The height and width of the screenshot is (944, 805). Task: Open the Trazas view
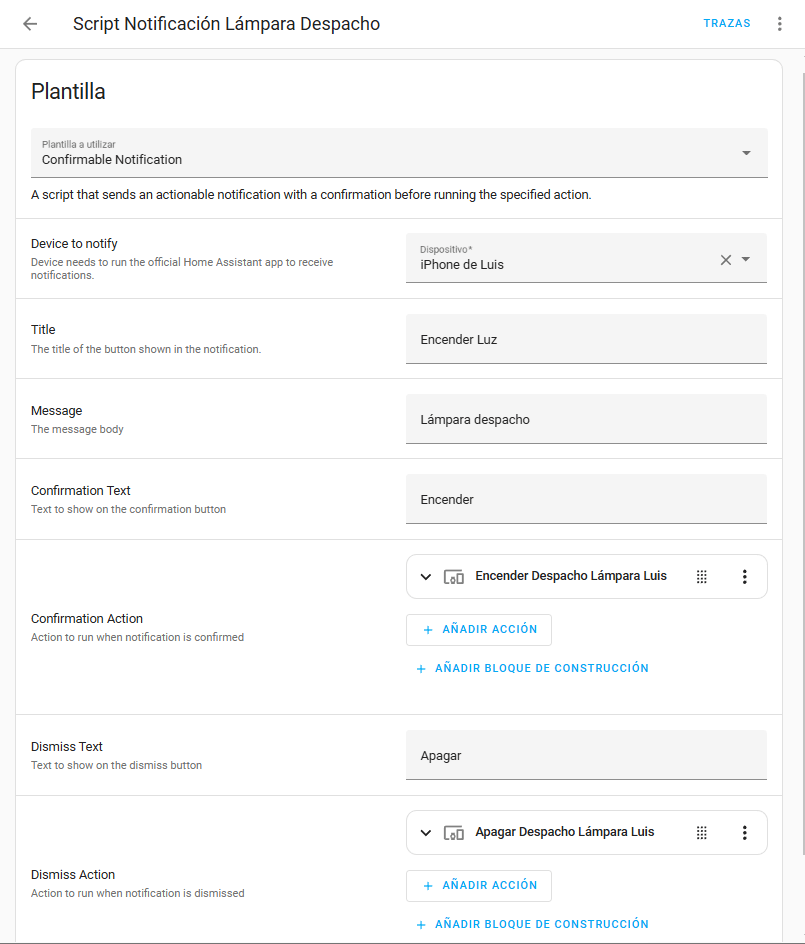click(x=727, y=24)
